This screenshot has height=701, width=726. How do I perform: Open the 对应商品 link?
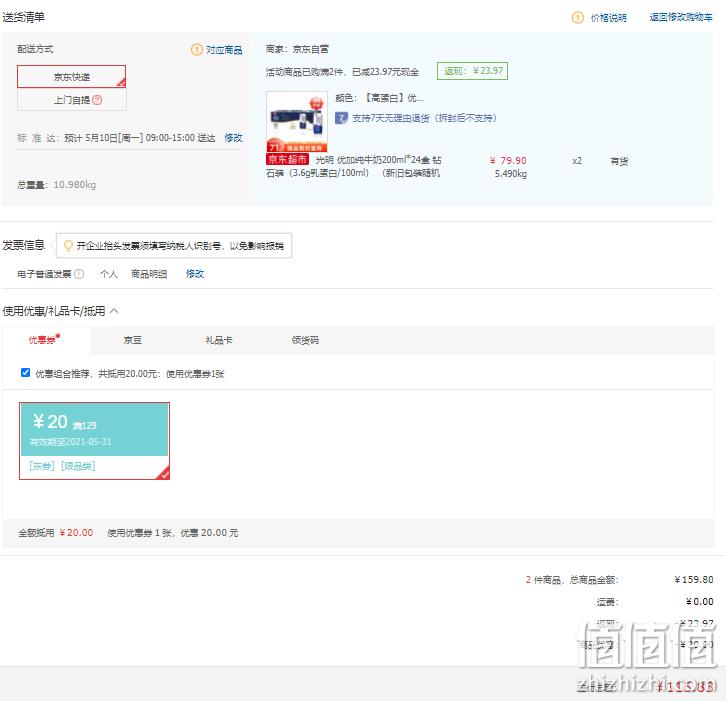click(224, 50)
